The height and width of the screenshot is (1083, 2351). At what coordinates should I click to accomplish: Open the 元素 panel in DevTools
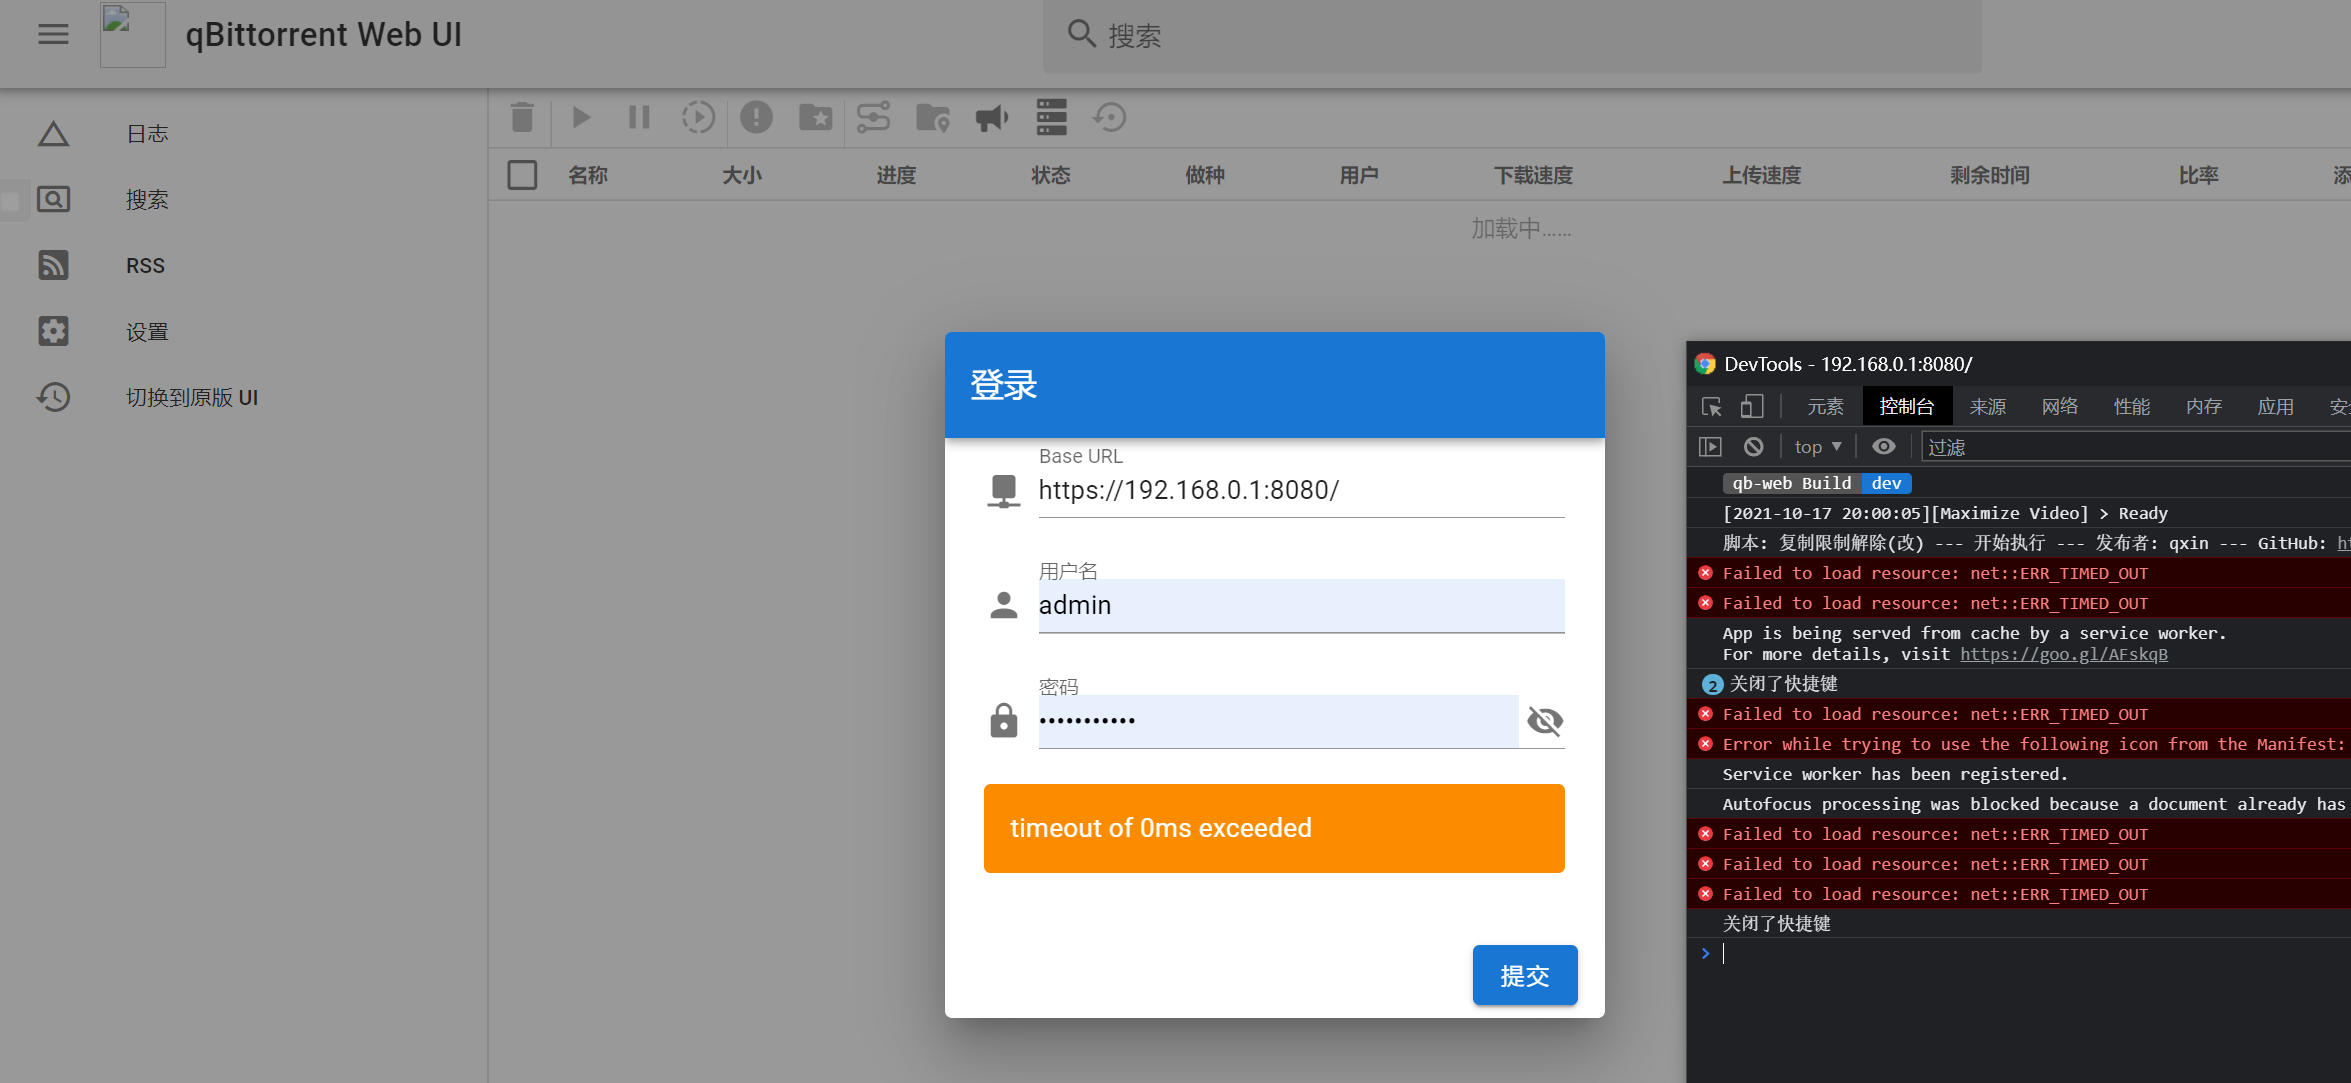tap(1825, 406)
